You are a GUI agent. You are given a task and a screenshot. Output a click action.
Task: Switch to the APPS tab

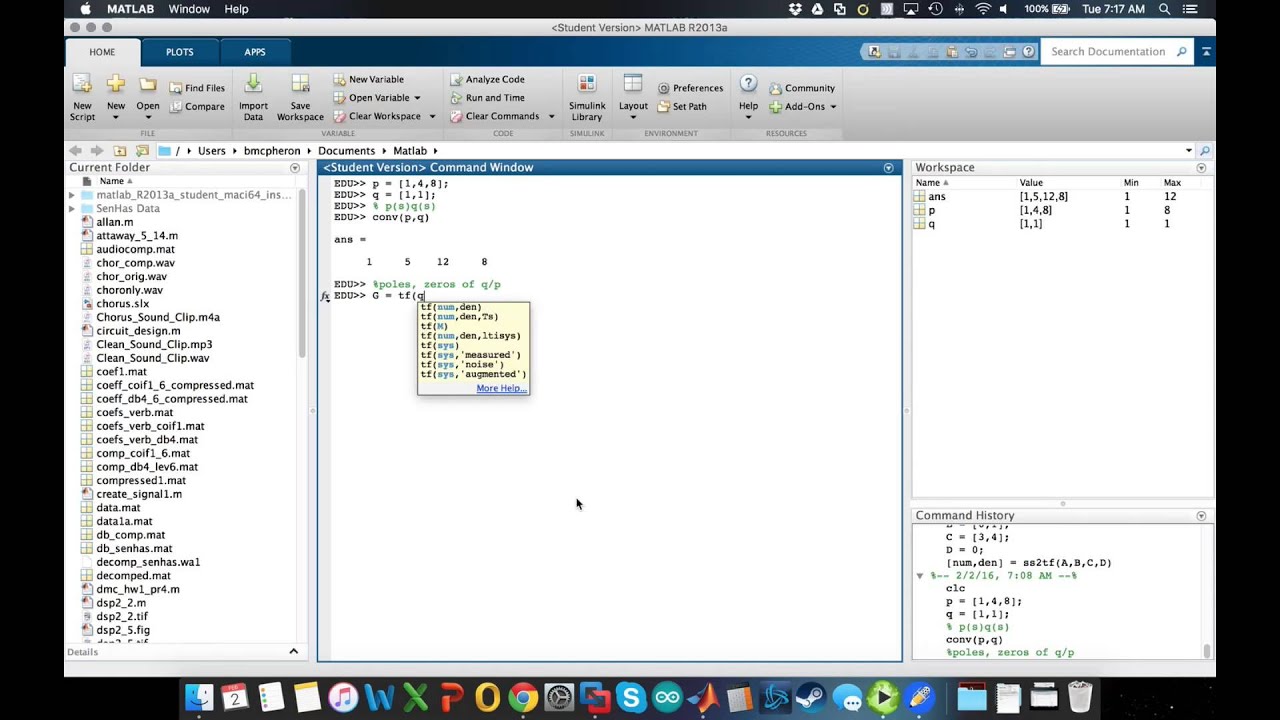pos(255,52)
